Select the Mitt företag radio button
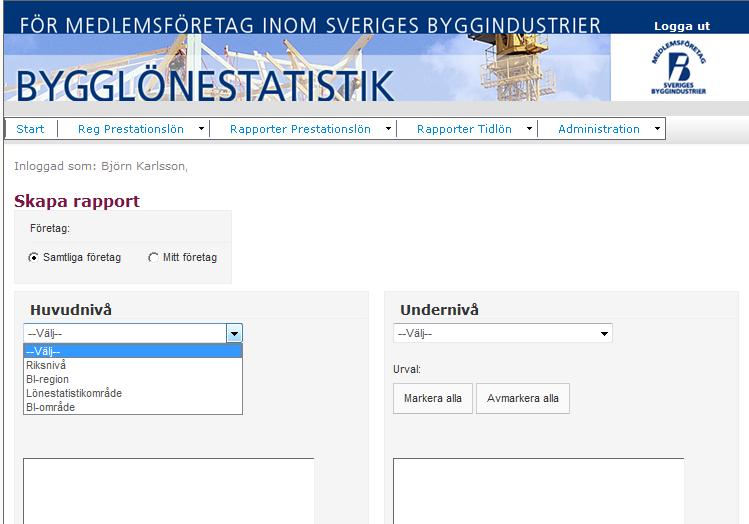 click(153, 257)
